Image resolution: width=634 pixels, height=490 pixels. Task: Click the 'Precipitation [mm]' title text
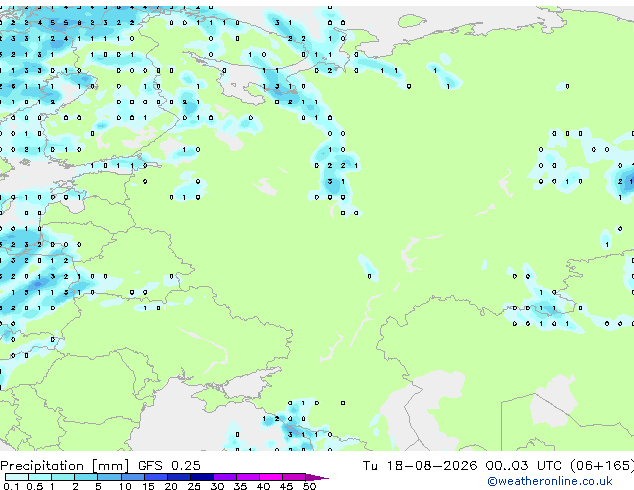pos(65,466)
